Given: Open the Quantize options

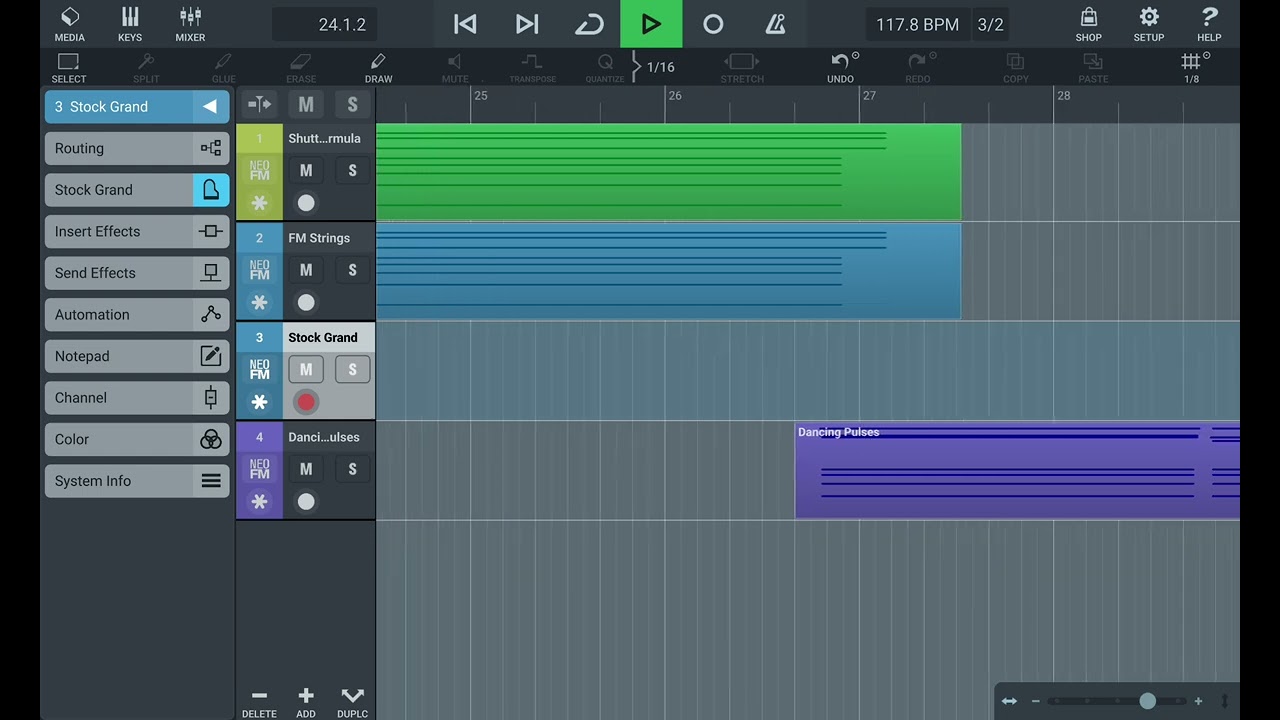Looking at the screenshot, I should point(605,68).
